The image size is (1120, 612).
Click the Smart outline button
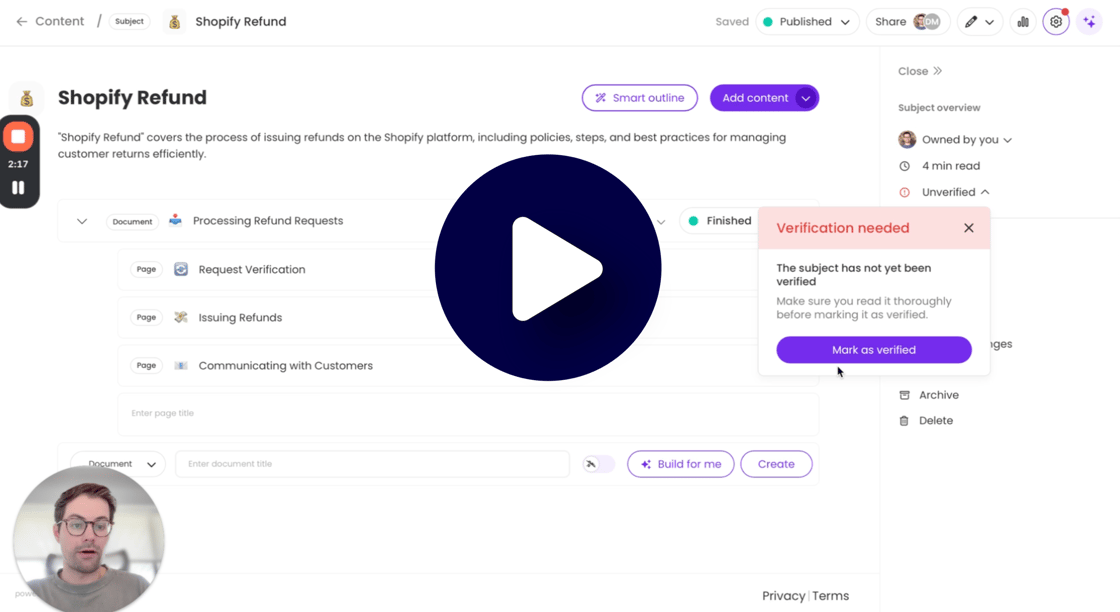[639, 98]
